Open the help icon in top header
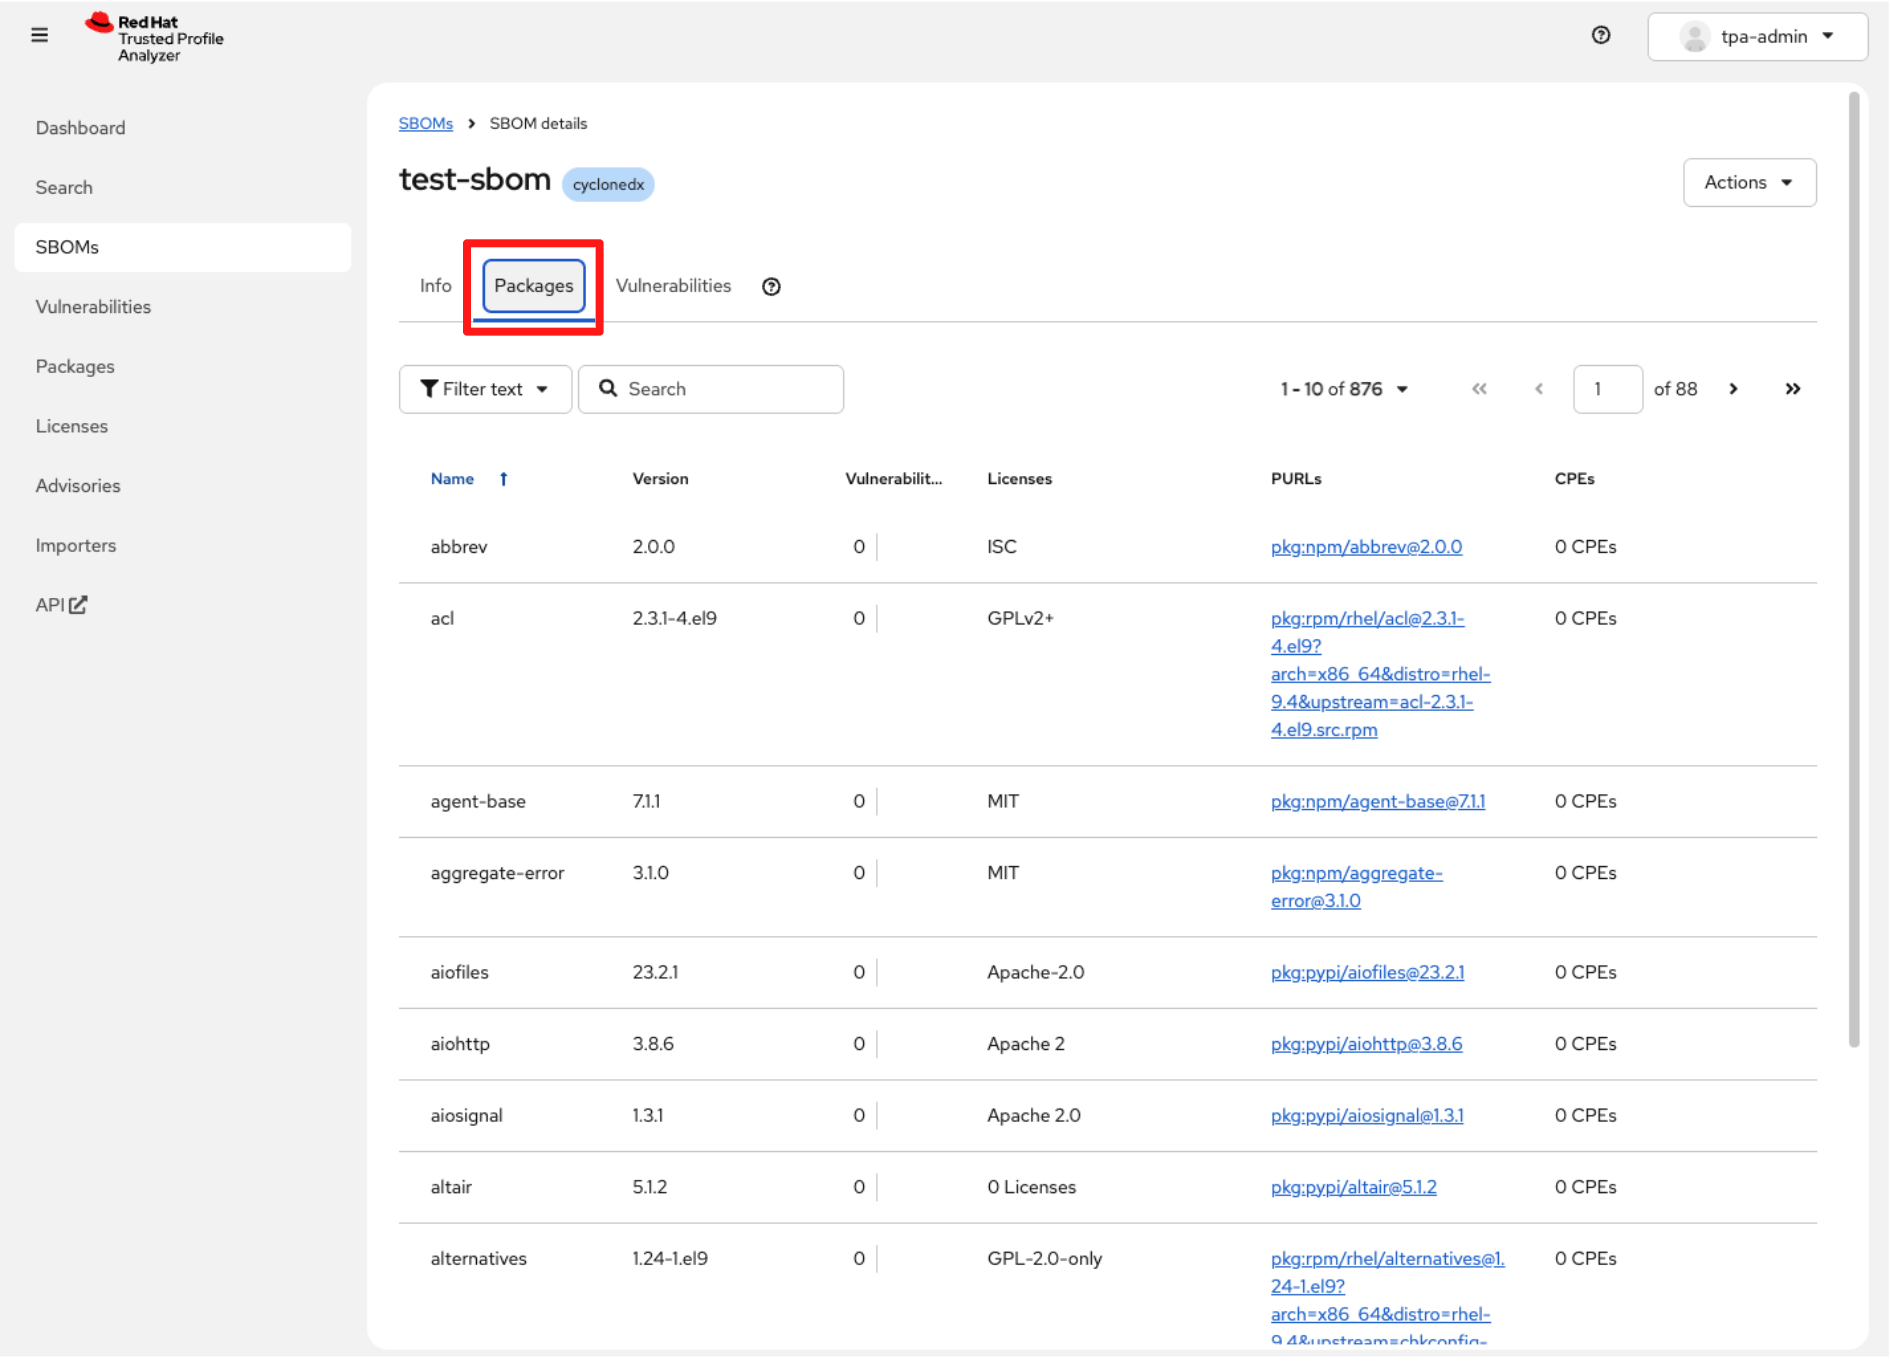The height and width of the screenshot is (1361, 1890). tap(1600, 36)
